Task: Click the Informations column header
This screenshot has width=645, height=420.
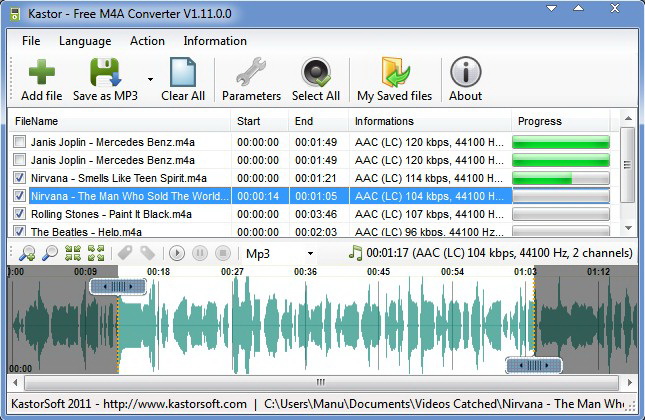Action: 430,121
